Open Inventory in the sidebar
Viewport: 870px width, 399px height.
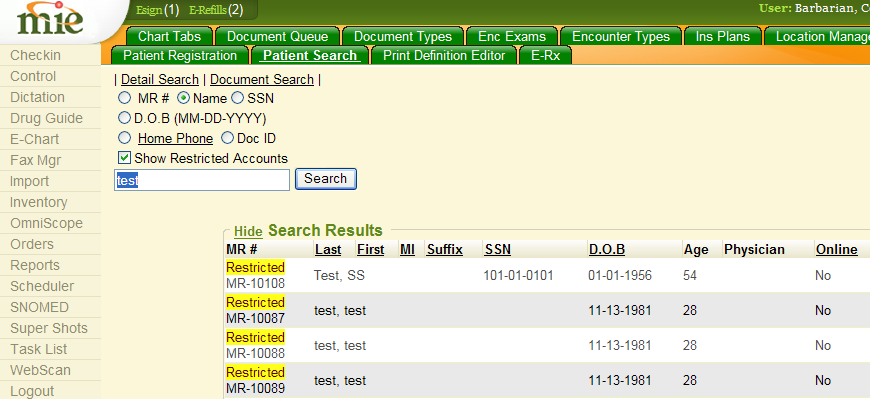point(50,202)
